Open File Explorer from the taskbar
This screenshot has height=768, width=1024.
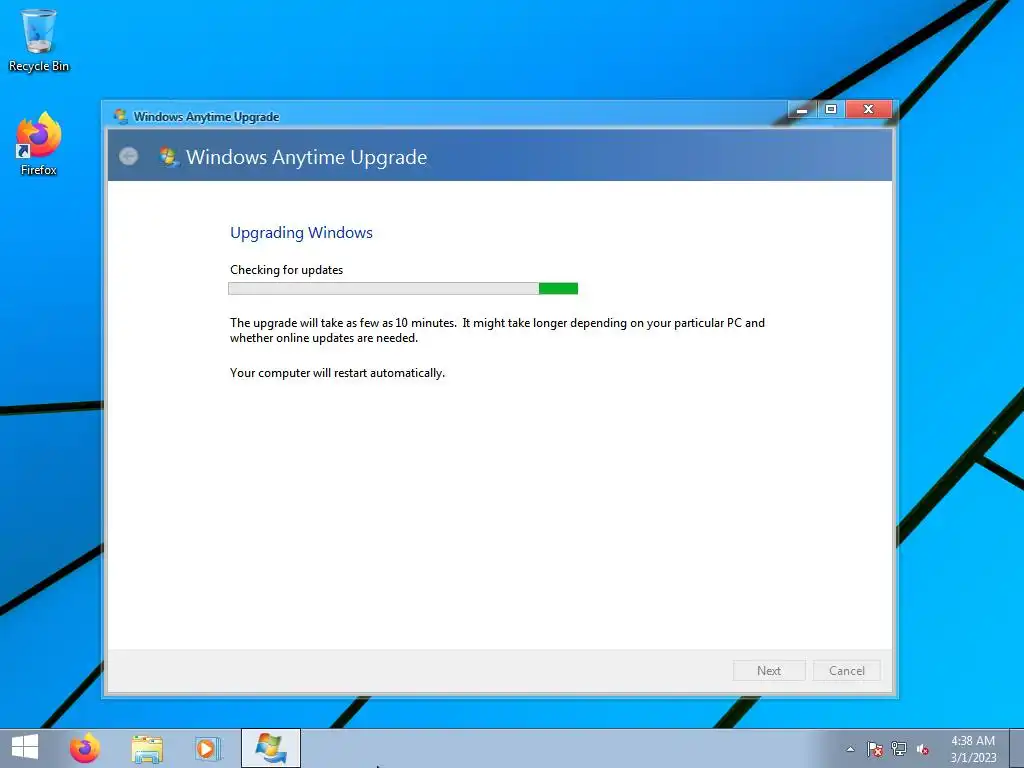coord(147,748)
